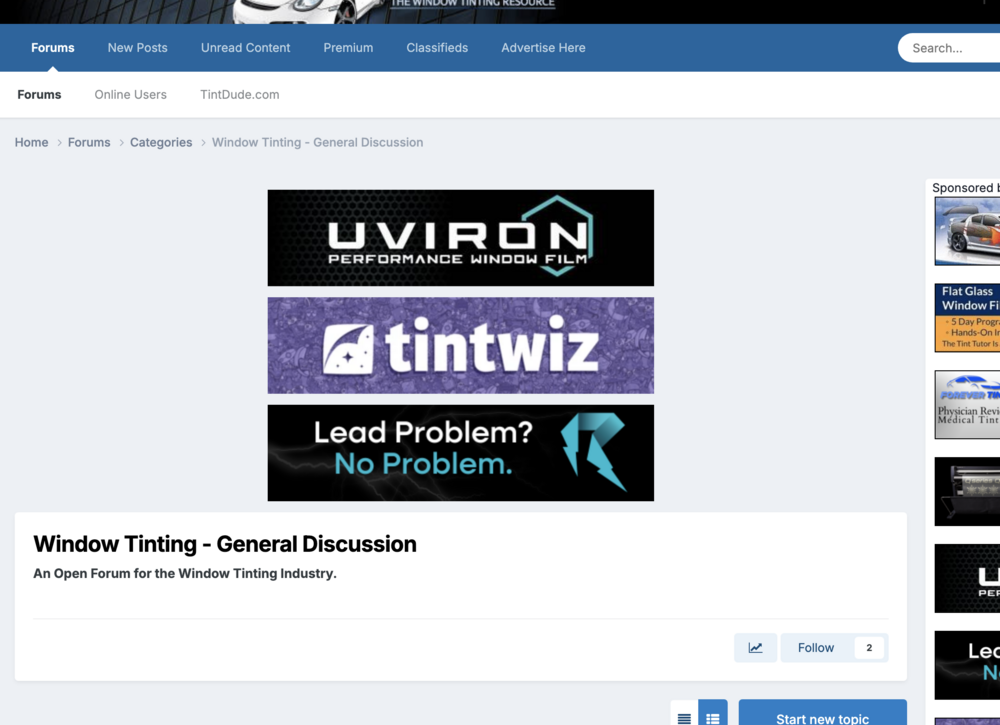Select the Window Tinting - General Discussion heading
This screenshot has width=1000, height=725.
(x=224, y=544)
